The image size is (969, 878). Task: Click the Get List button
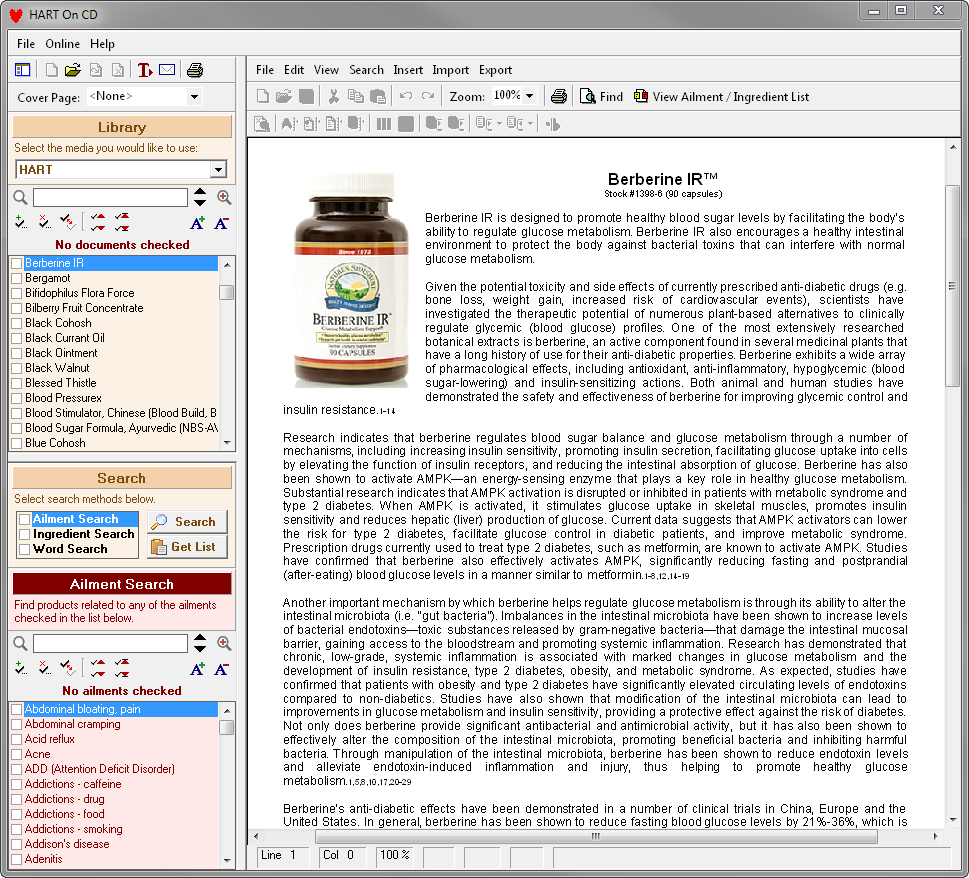187,547
